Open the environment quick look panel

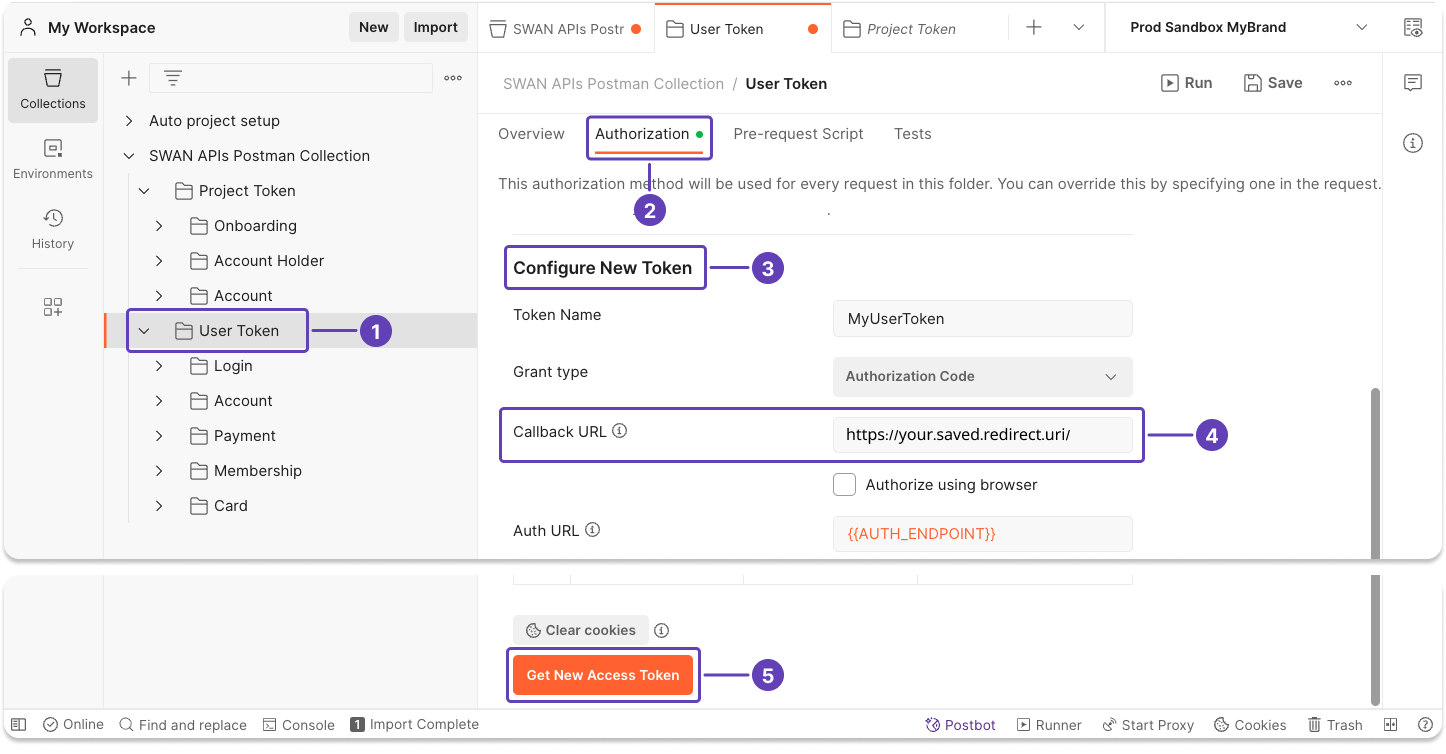(x=1413, y=26)
